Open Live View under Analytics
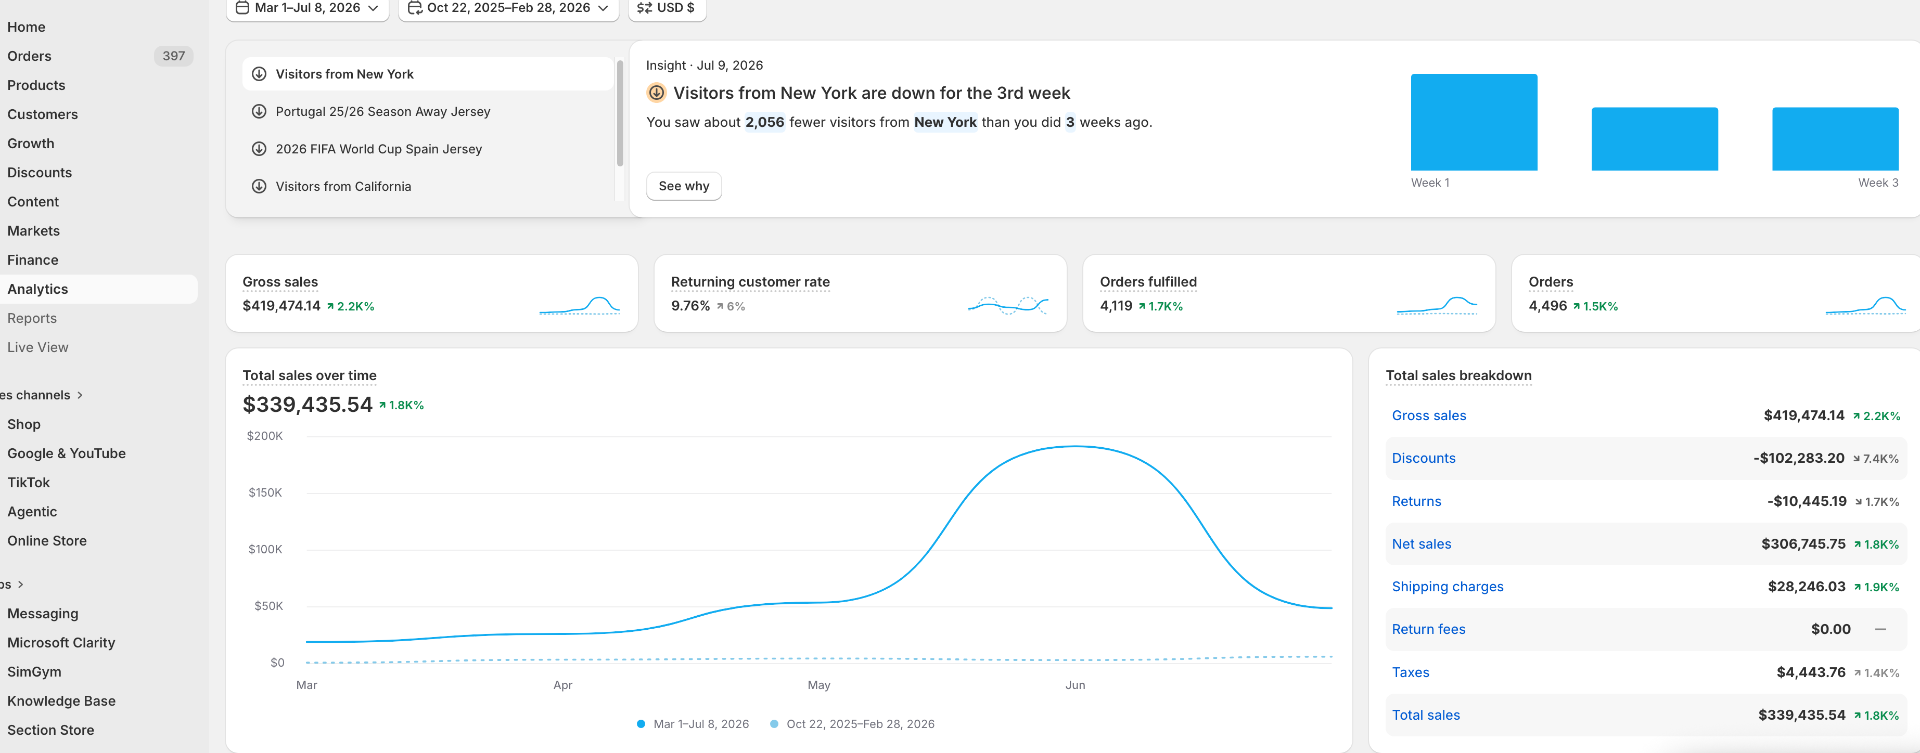 38,347
